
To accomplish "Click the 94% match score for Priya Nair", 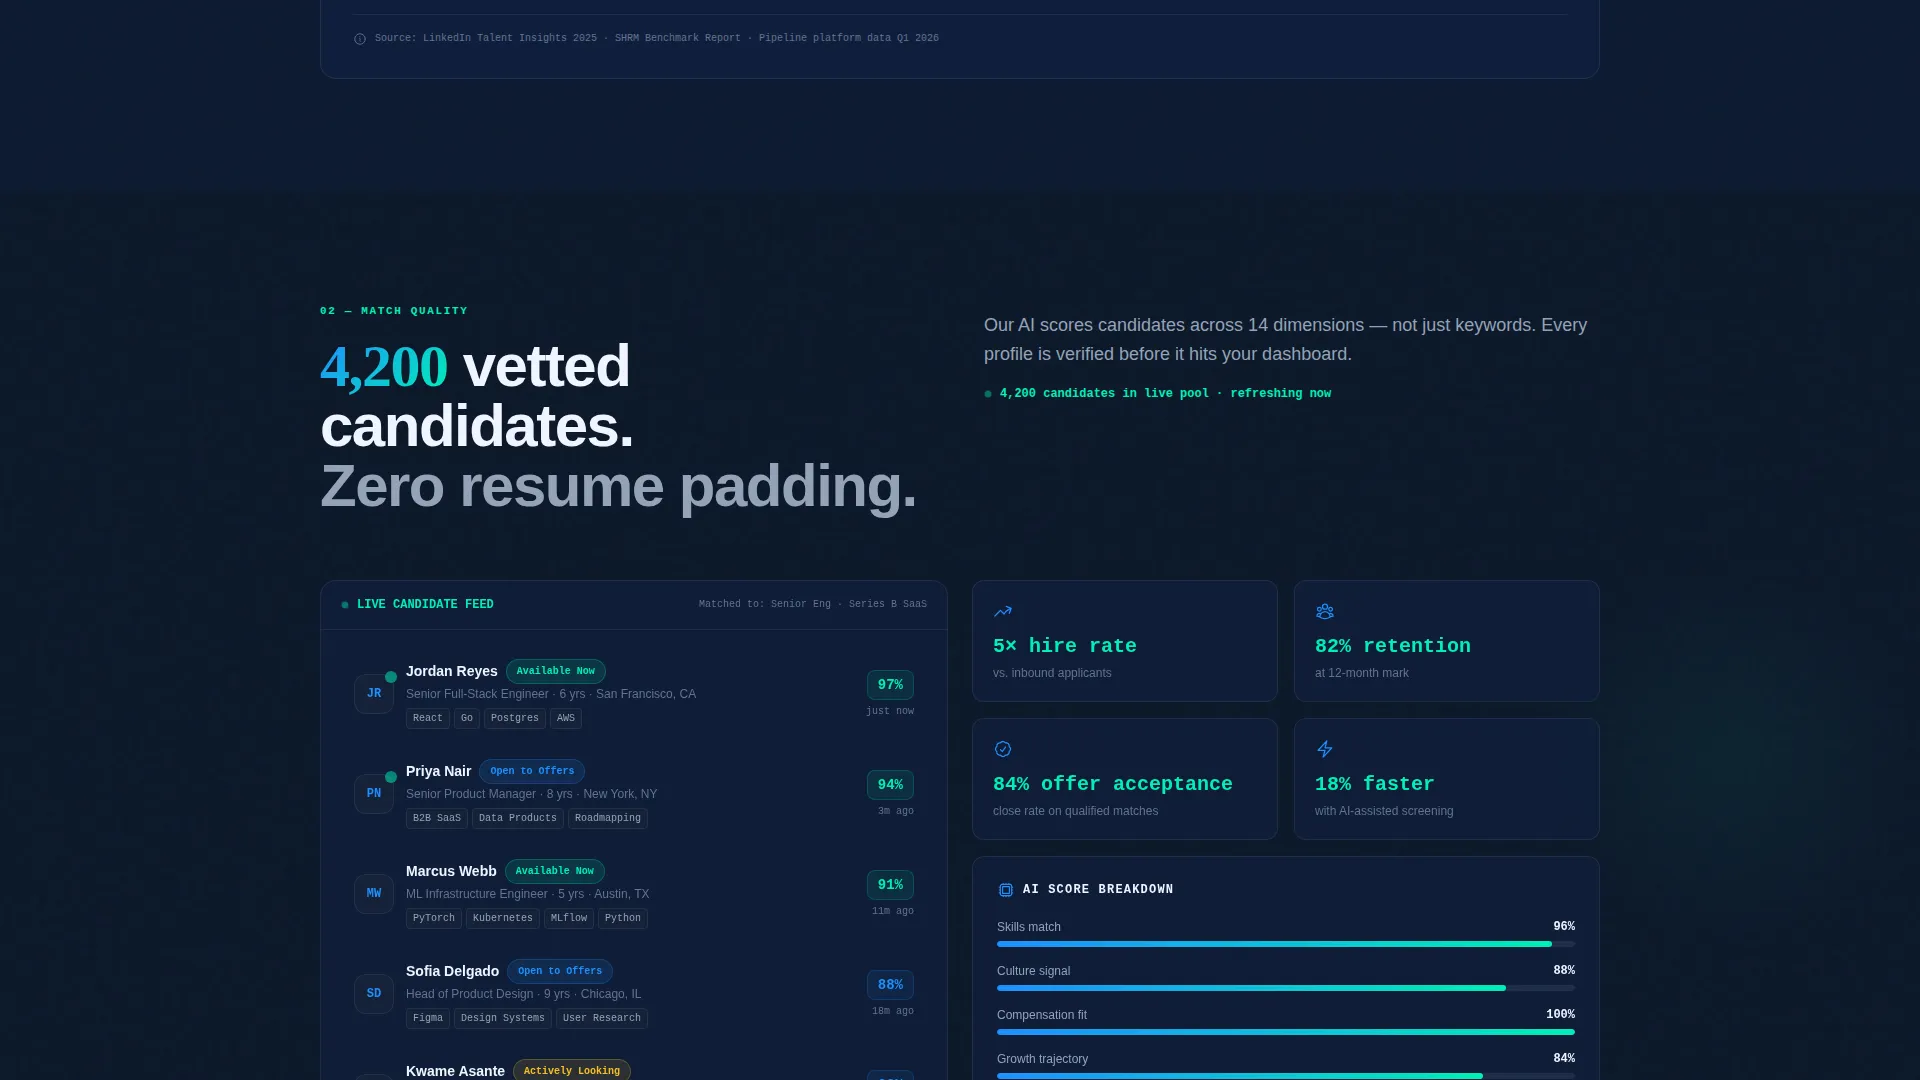I will (890, 785).
